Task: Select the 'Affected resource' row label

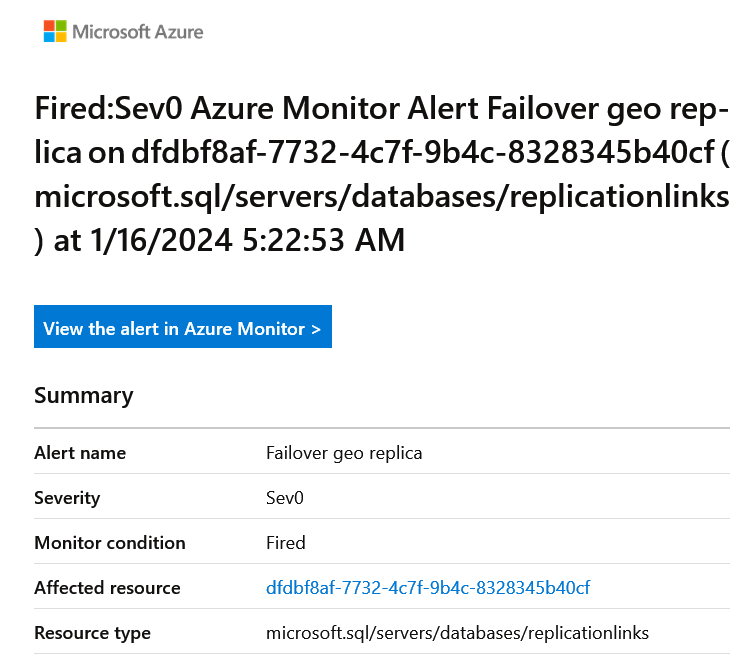Action: click(x=107, y=588)
